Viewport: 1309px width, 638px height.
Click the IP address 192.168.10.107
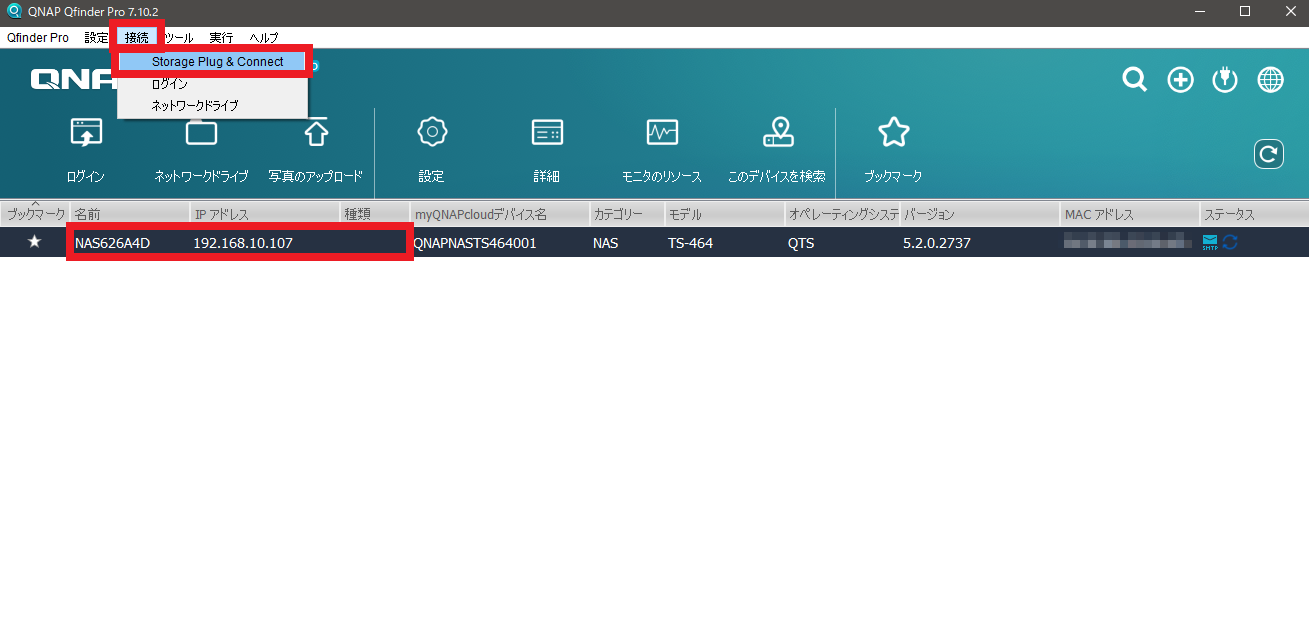click(x=243, y=243)
